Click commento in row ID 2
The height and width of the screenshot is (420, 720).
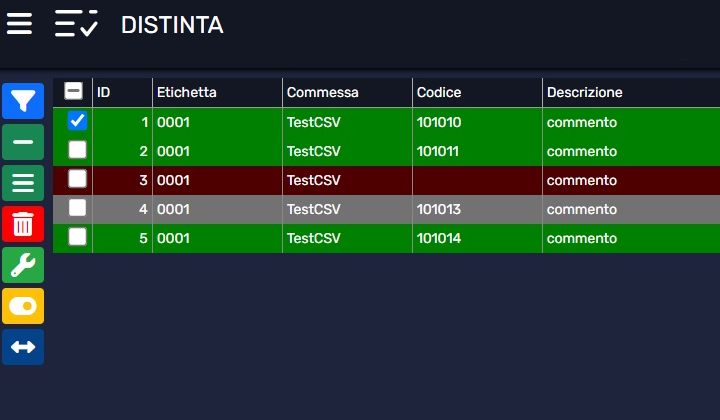tap(582, 151)
